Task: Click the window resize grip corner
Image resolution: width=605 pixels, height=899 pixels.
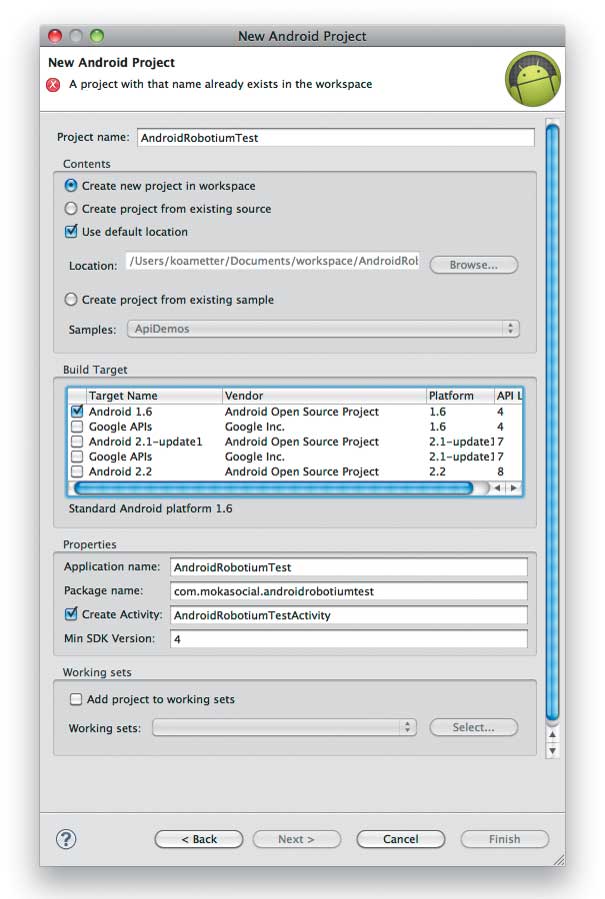Action: [x=559, y=859]
